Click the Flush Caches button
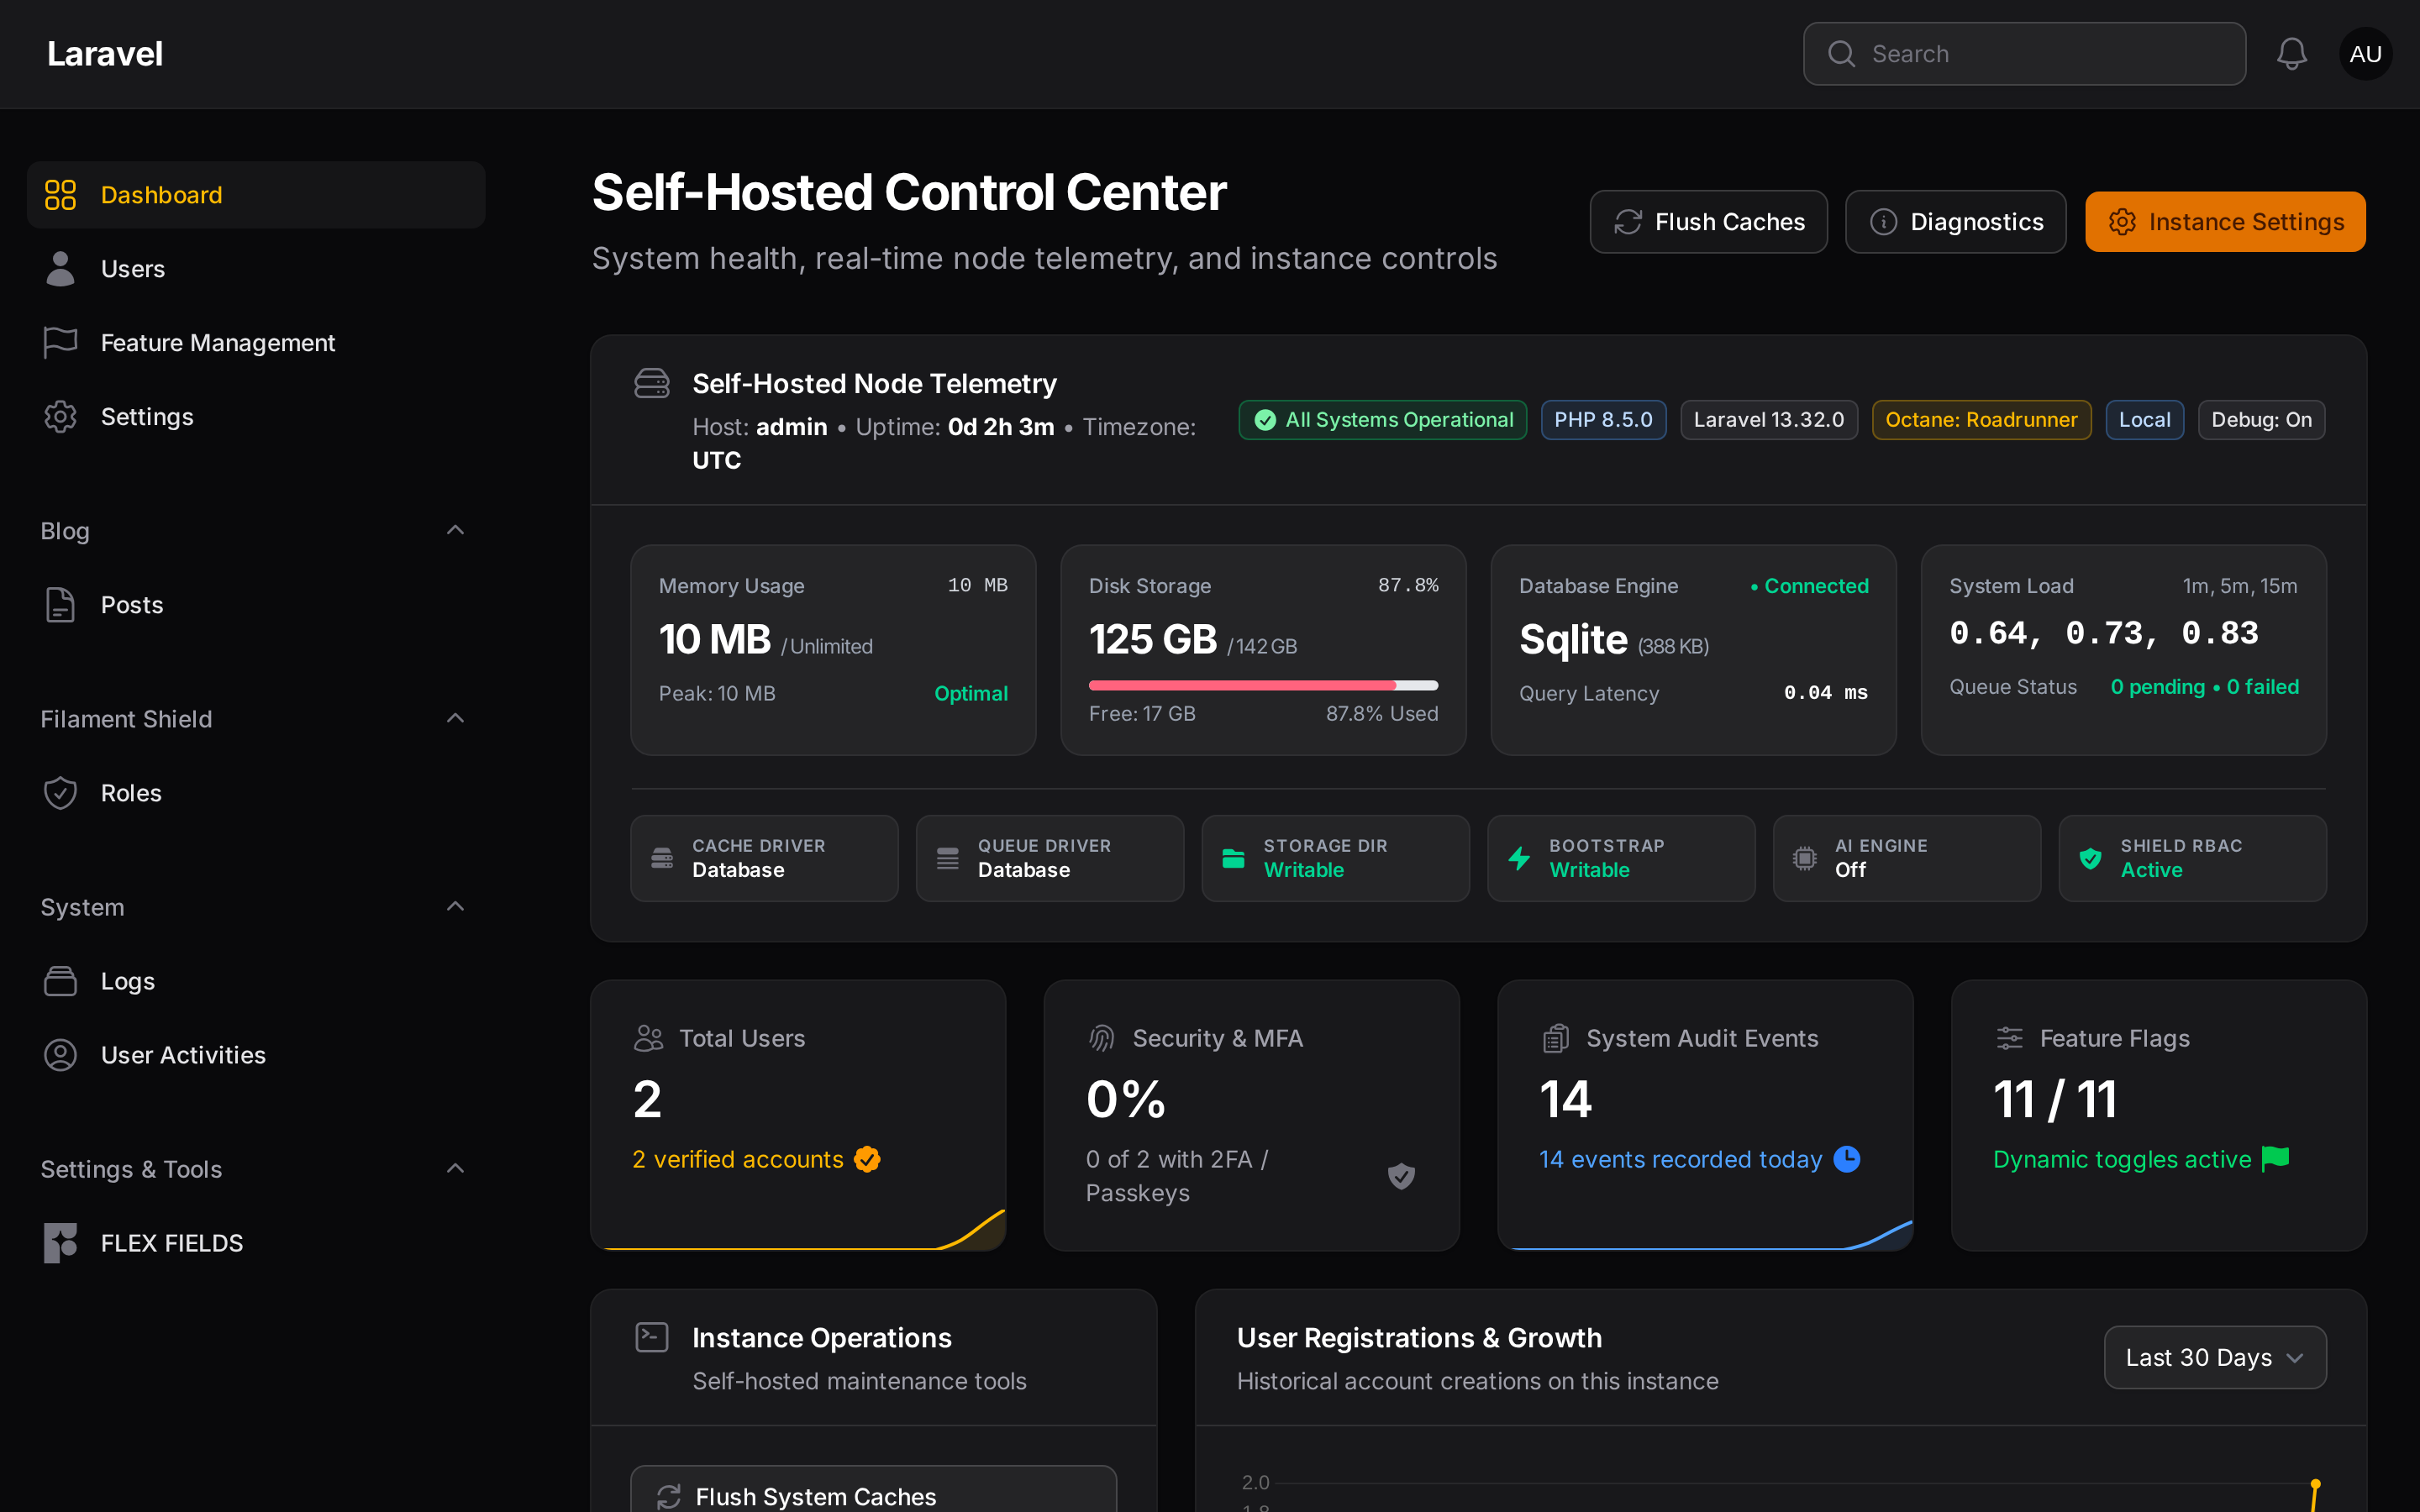The width and height of the screenshot is (2420, 1512). (x=1709, y=222)
